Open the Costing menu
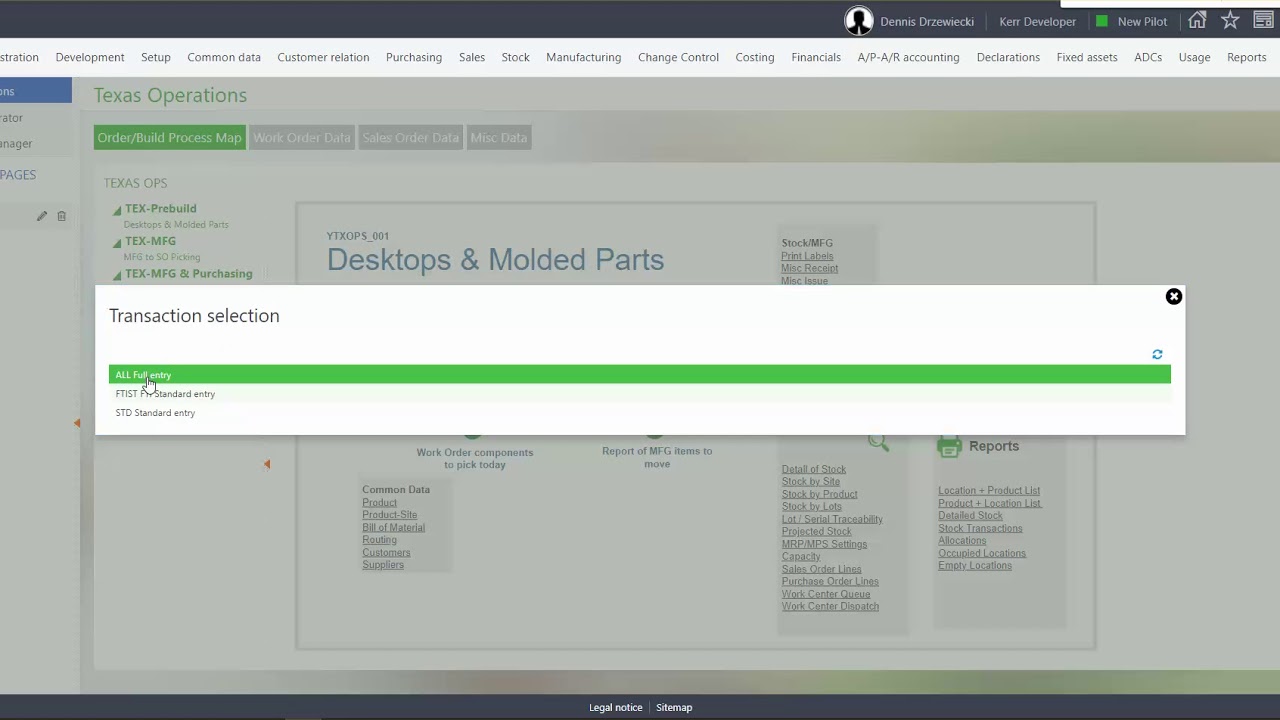The height and width of the screenshot is (720, 1280). tap(755, 57)
